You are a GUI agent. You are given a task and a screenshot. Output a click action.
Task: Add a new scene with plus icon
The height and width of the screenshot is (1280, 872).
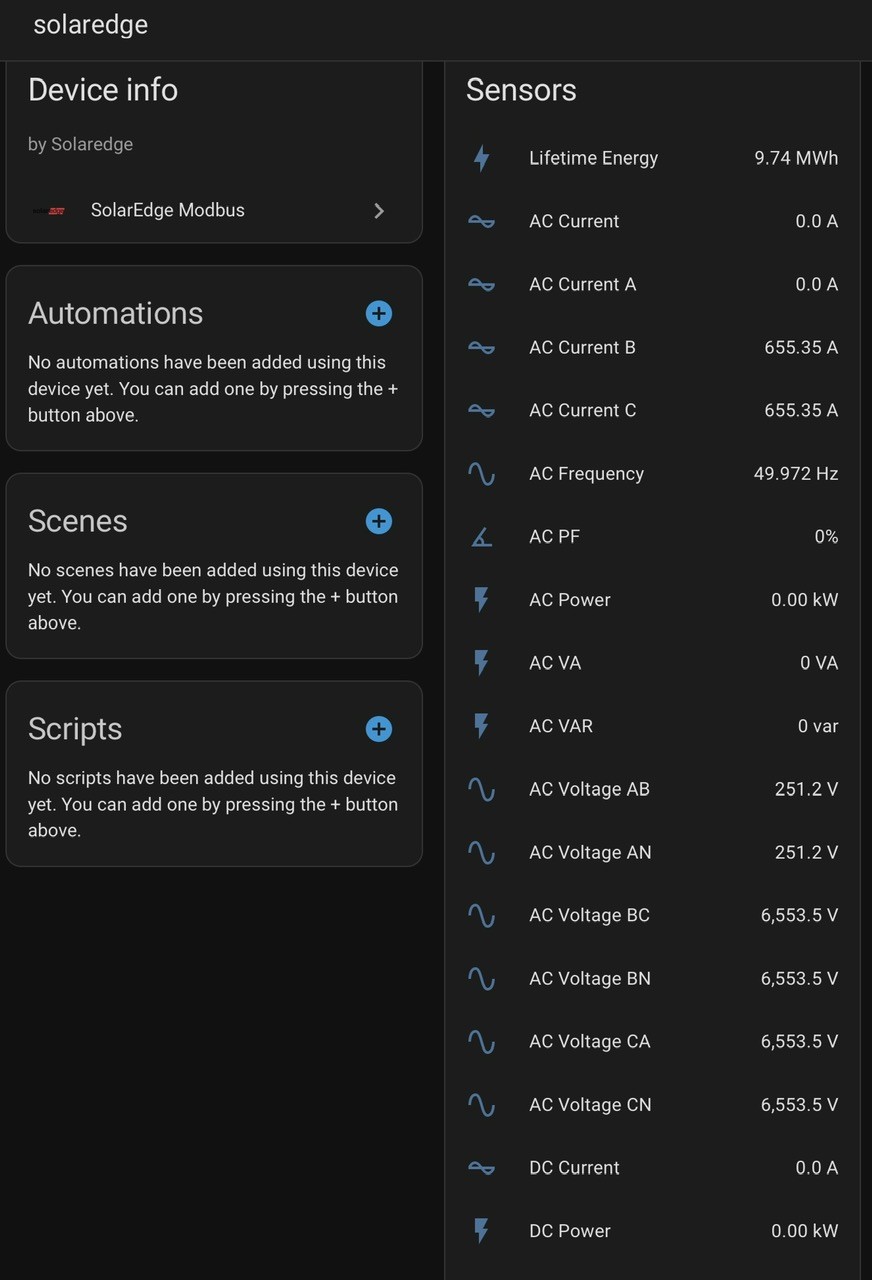378,521
